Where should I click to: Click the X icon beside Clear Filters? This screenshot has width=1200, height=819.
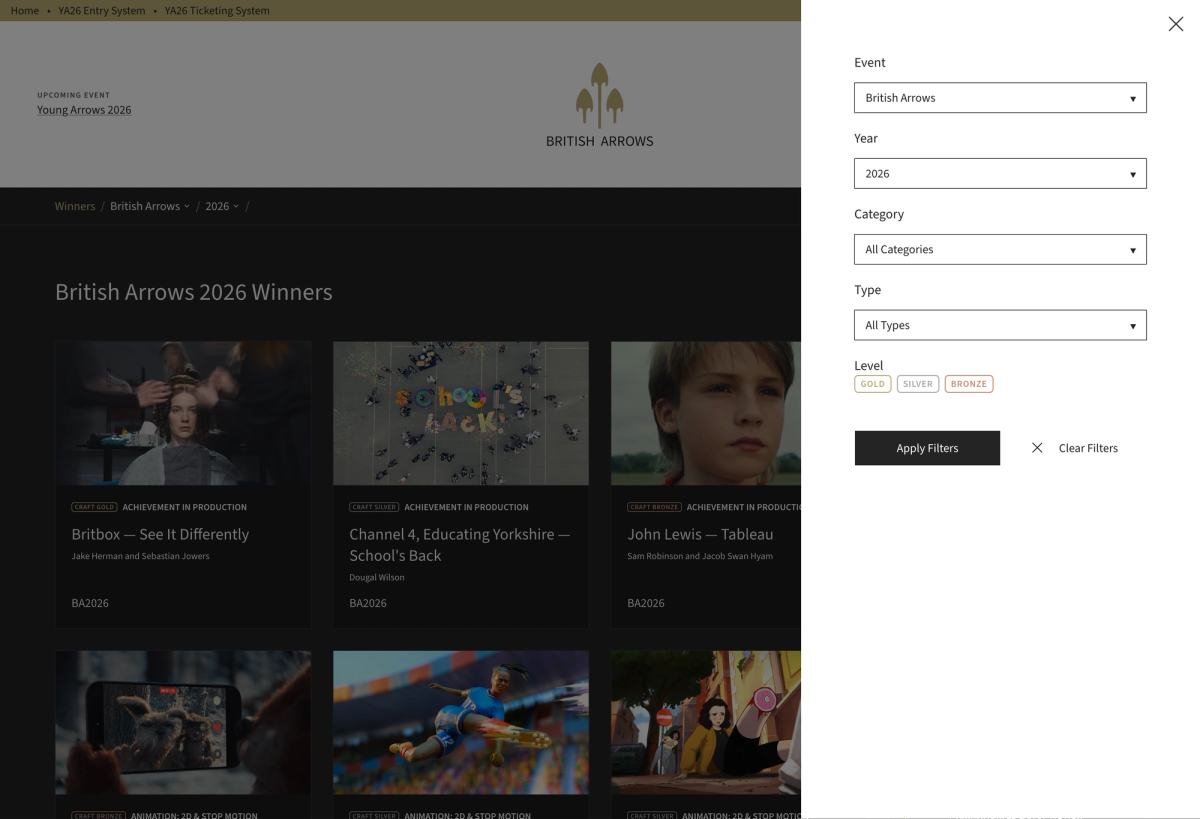[x=1037, y=448]
